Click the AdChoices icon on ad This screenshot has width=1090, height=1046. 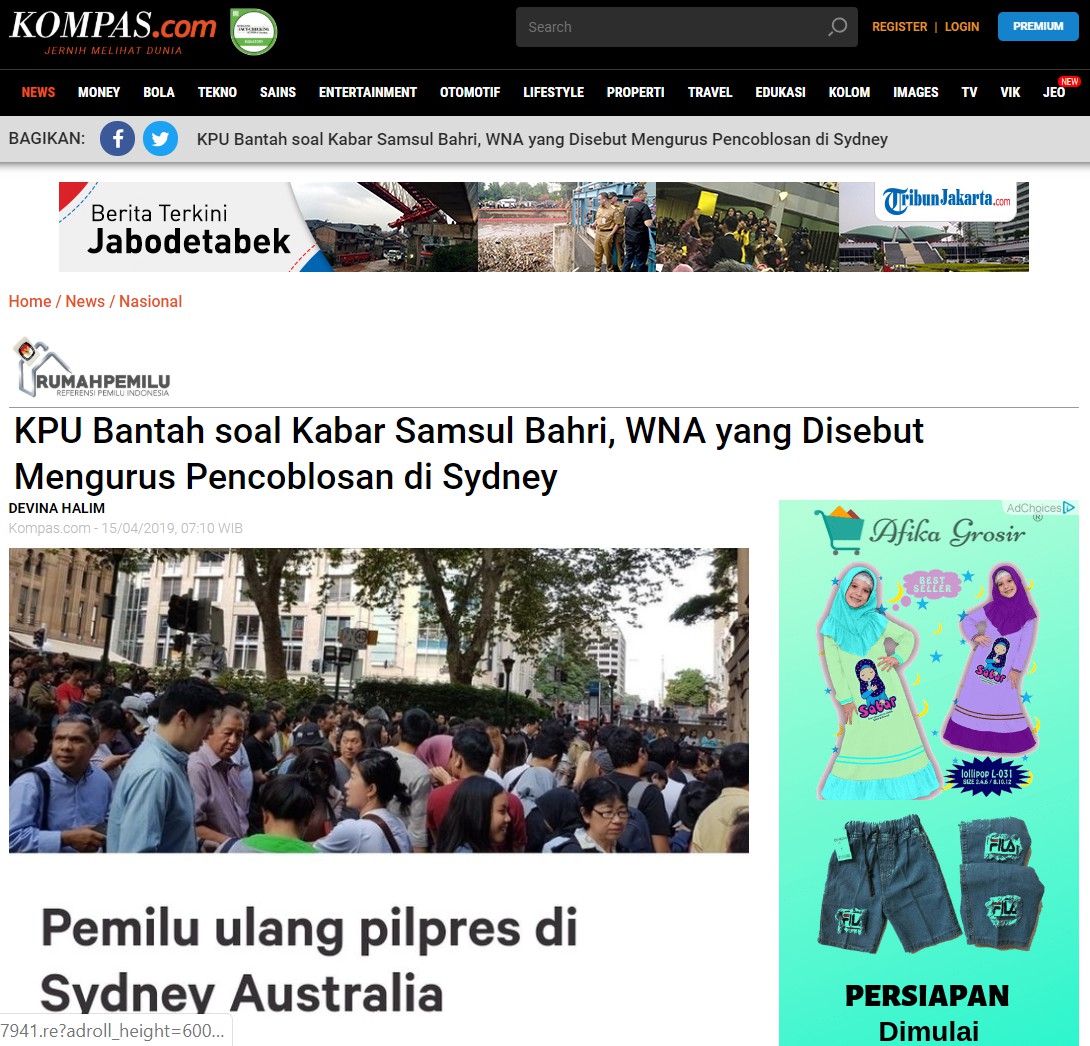tap(1069, 508)
